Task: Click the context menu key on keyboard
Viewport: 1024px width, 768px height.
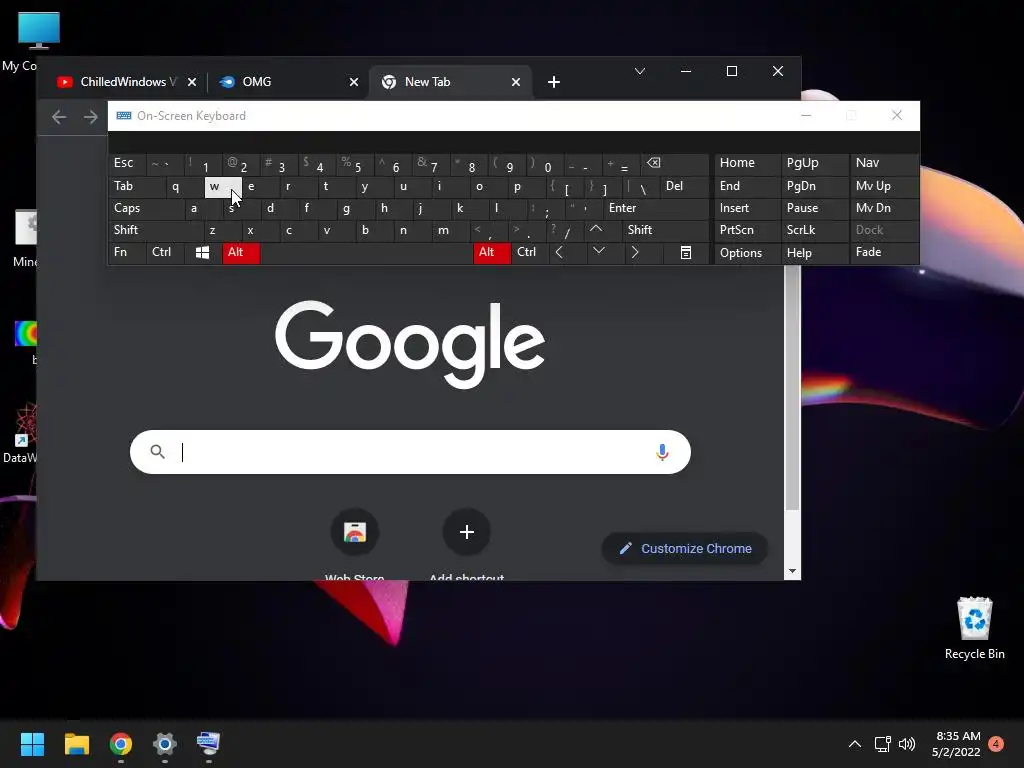Action: click(686, 253)
